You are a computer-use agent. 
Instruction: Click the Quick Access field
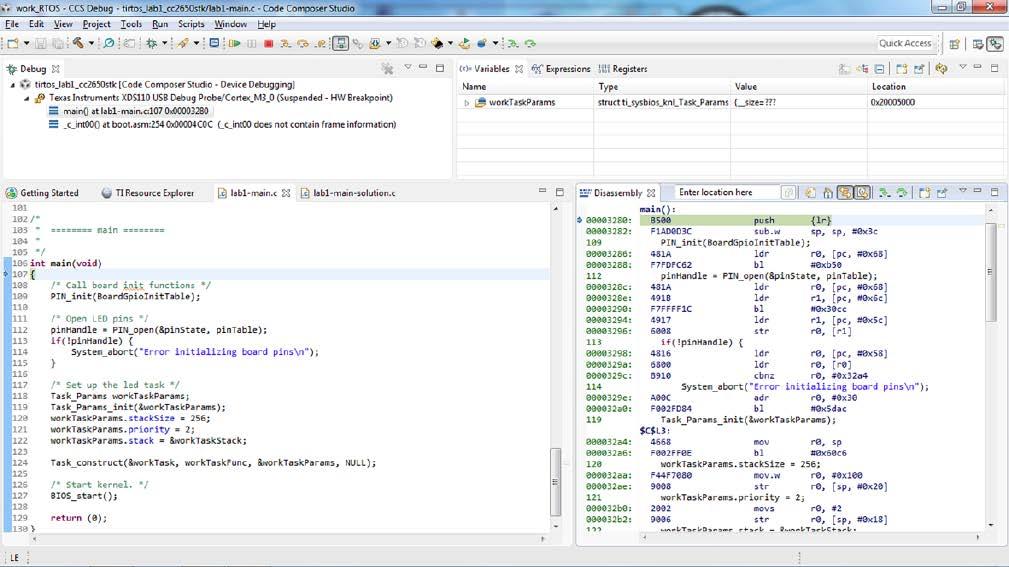click(x=905, y=43)
